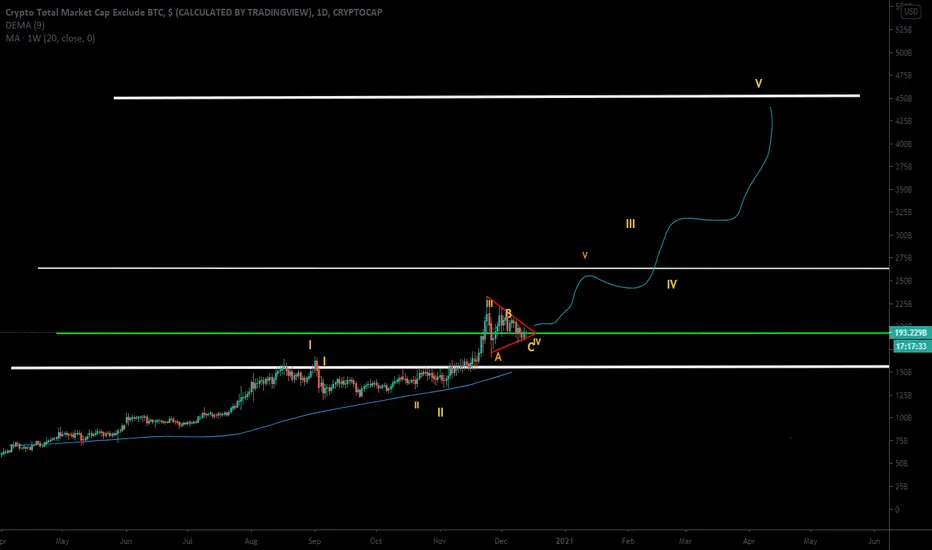Click the 325B price axis label
This screenshot has width=932, height=550.
tap(903, 212)
